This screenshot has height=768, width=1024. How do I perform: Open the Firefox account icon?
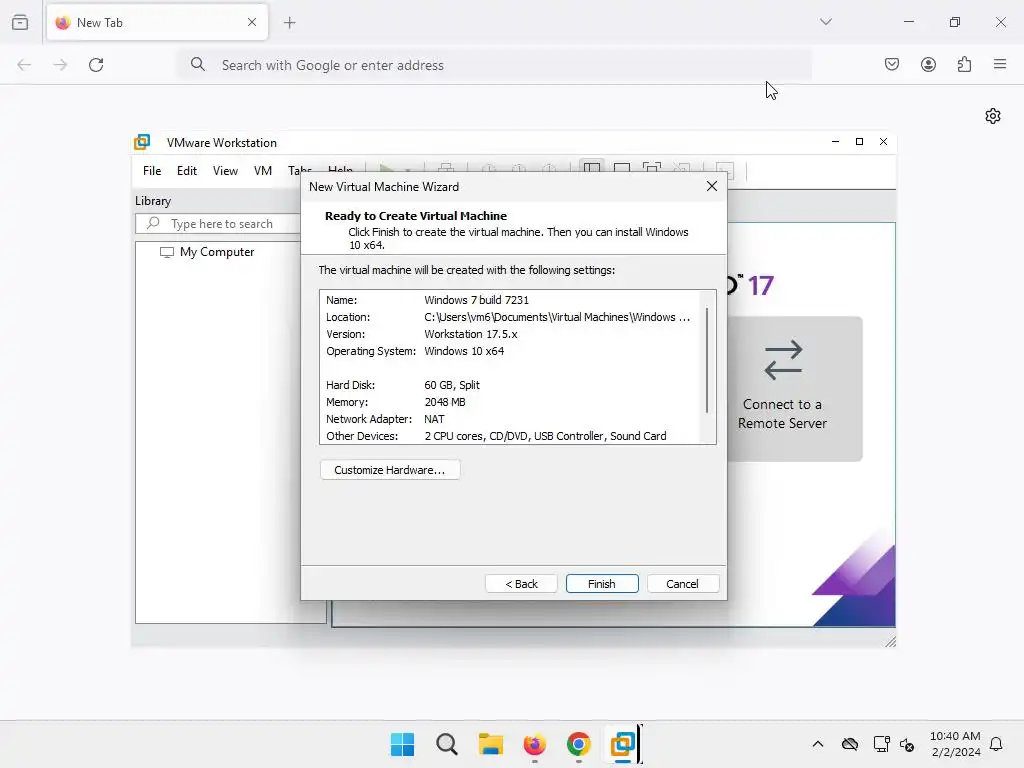[x=928, y=64]
